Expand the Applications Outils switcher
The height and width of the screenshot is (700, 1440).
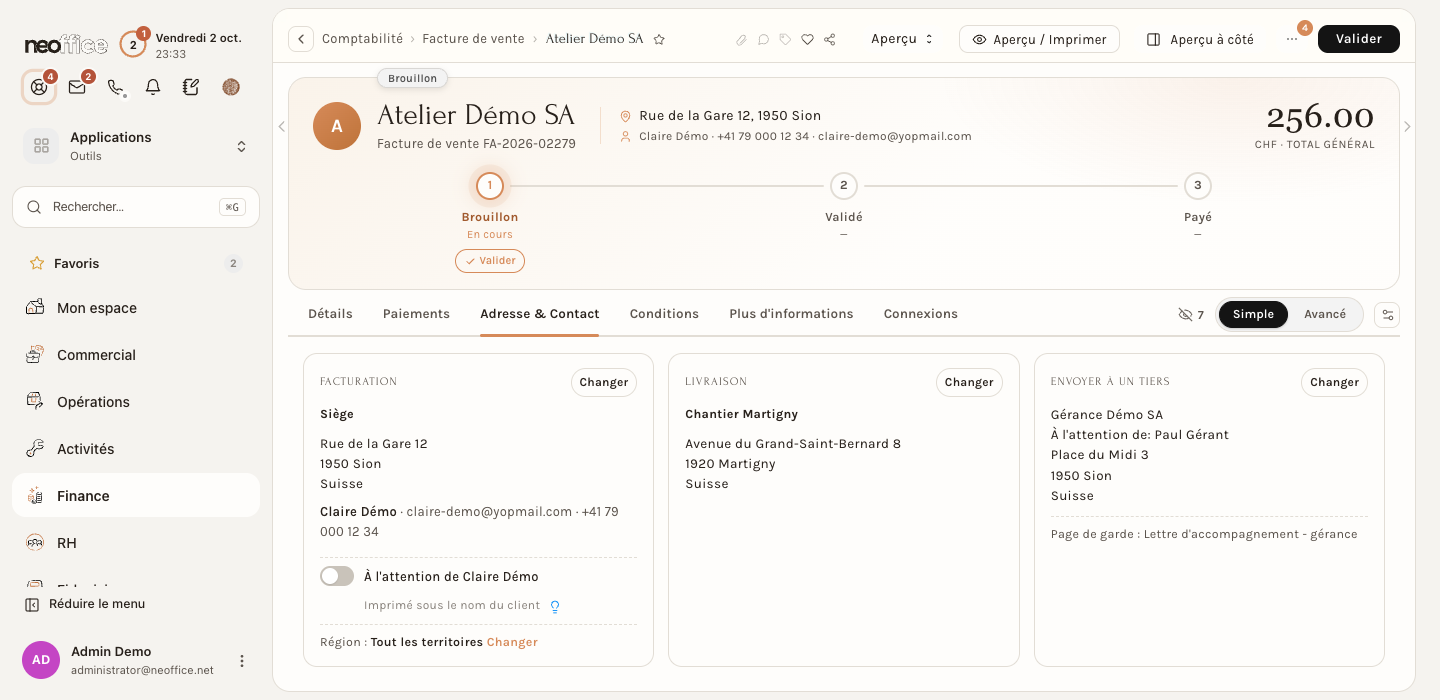(x=136, y=146)
